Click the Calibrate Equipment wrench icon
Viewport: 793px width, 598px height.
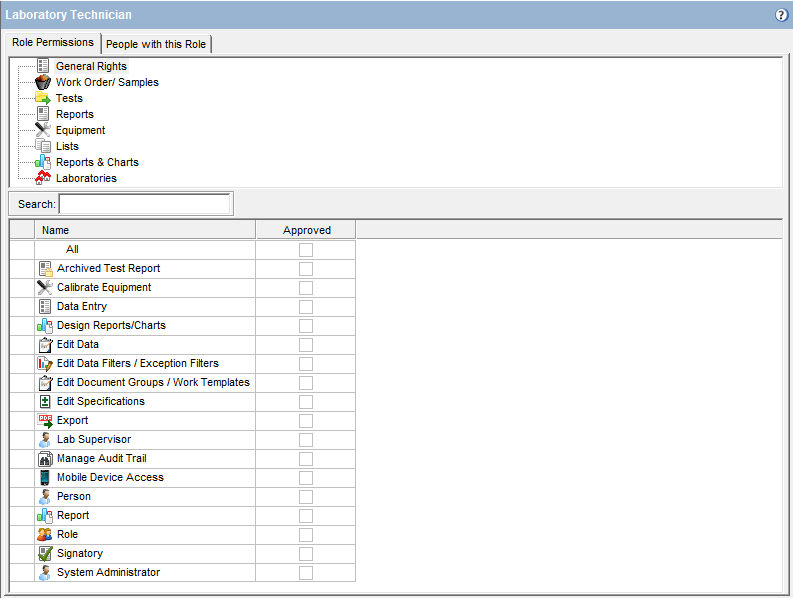tap(44, 288)
